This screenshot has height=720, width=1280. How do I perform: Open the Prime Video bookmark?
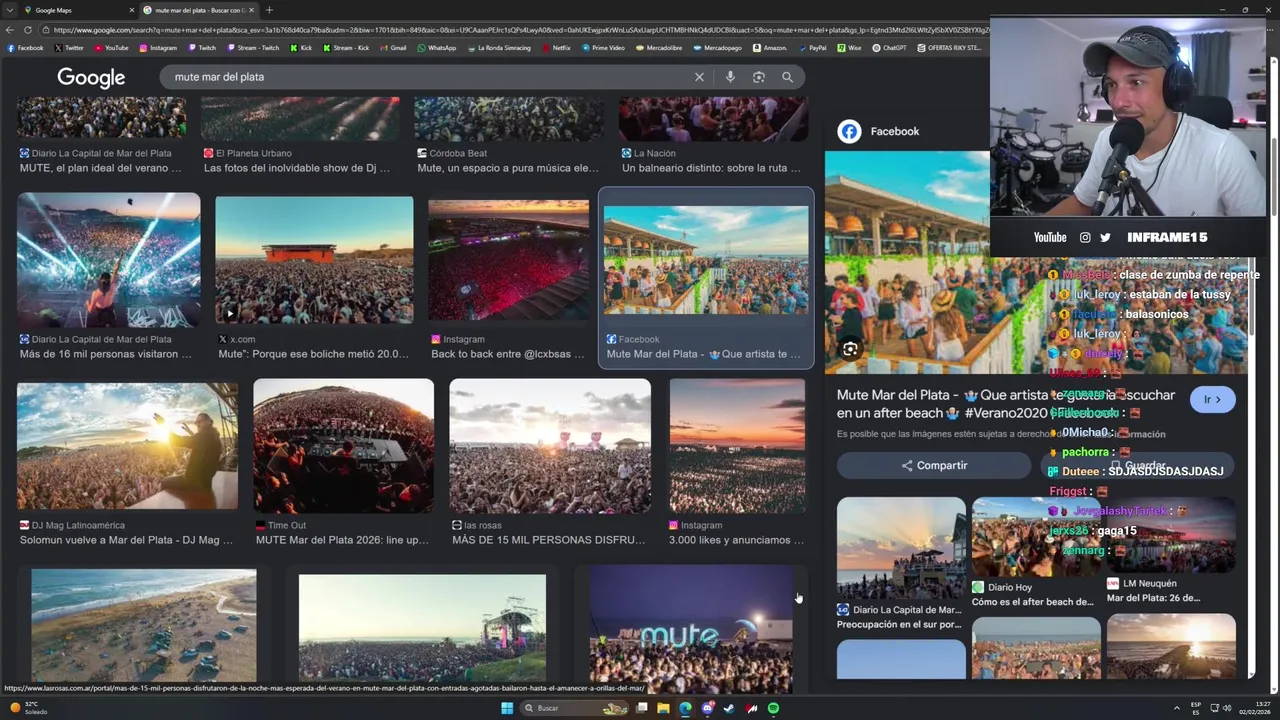pos(603,47)
